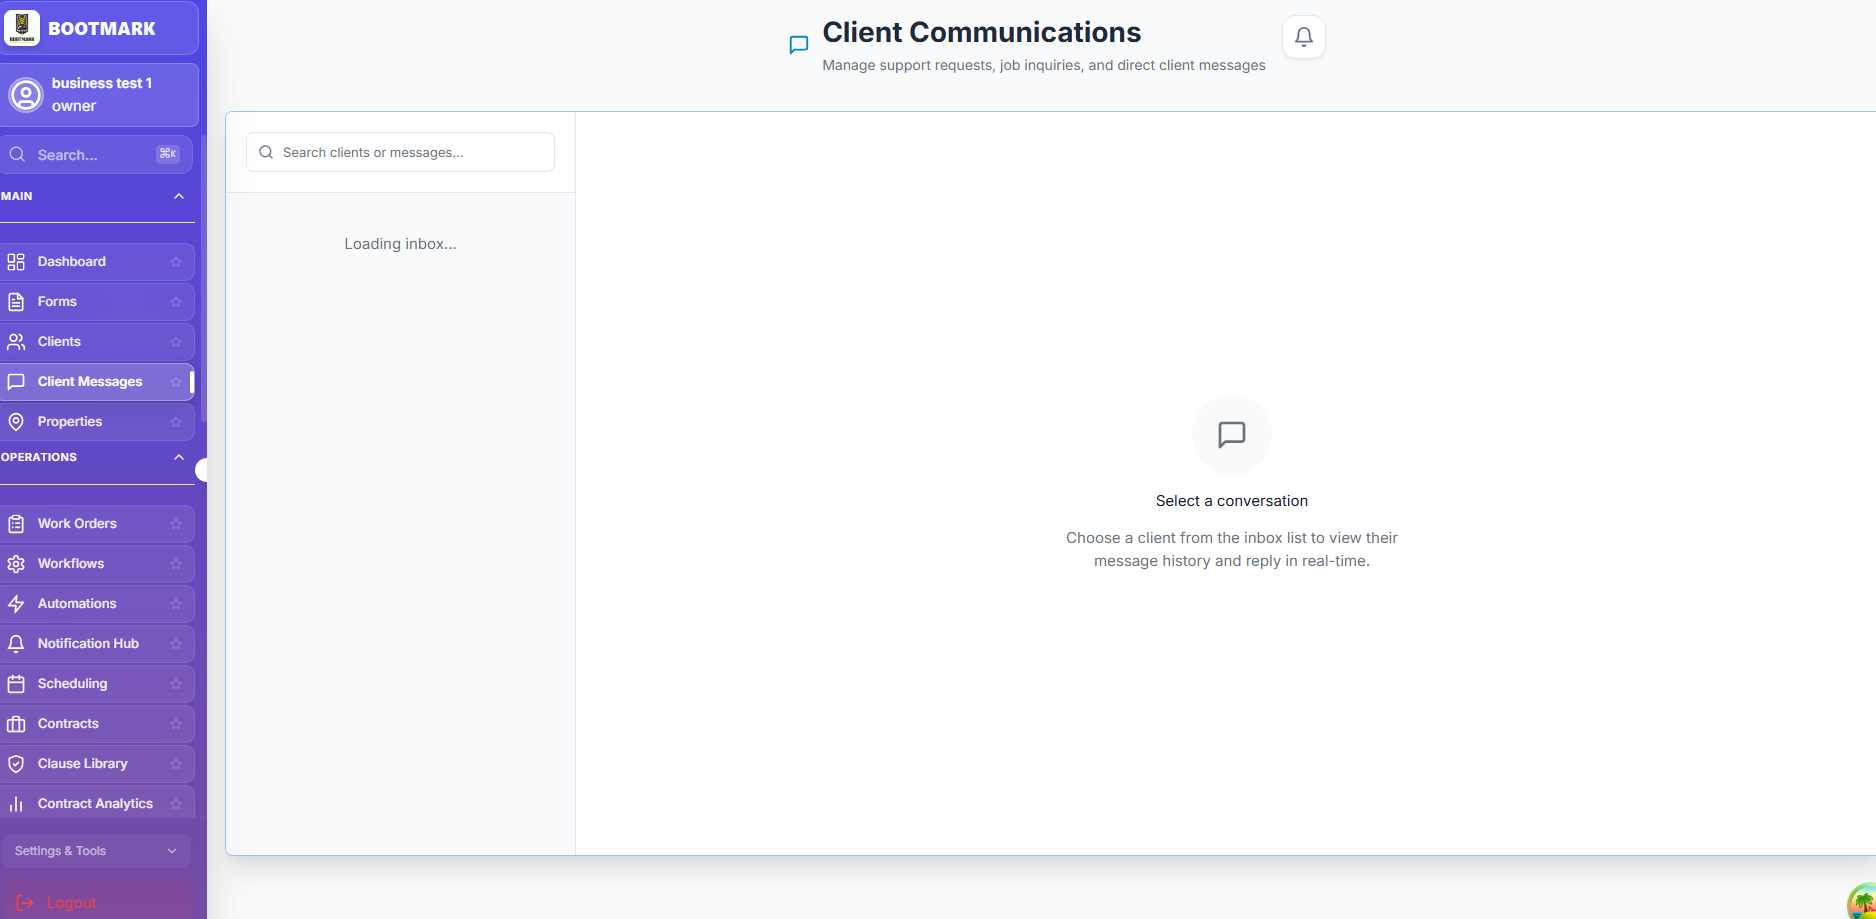The image size is (1876, 919).
Task: Click the Contract Analytics bar chart icon
Action: [16, 804]
